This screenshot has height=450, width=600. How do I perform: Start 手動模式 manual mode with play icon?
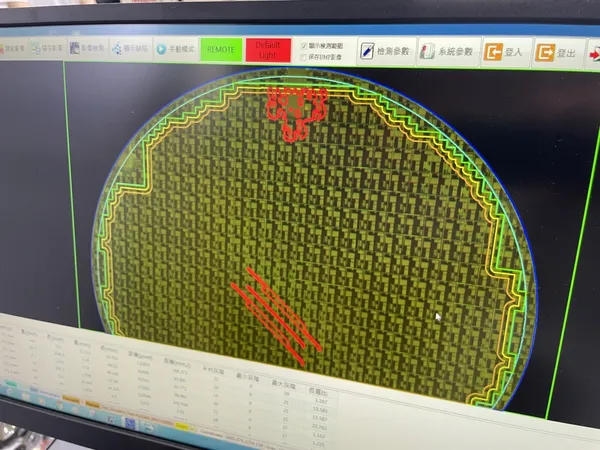175,49
